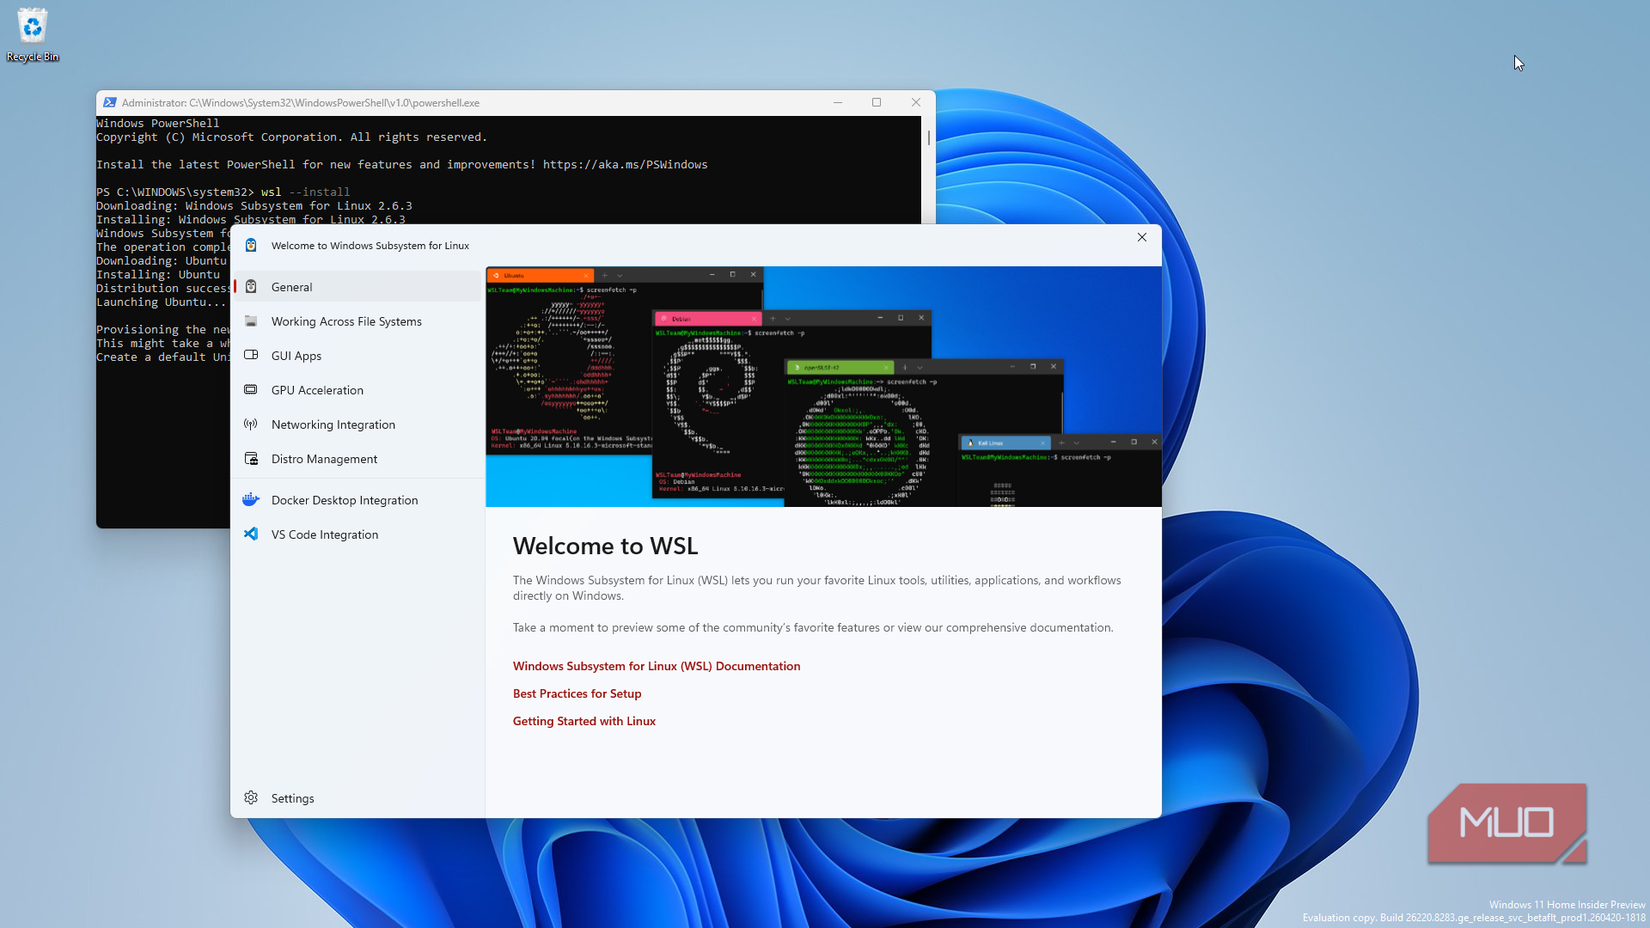
Task: Click the "Welcome to Windows Subsystem for Linux" title text
Action: tap(370, 245)
